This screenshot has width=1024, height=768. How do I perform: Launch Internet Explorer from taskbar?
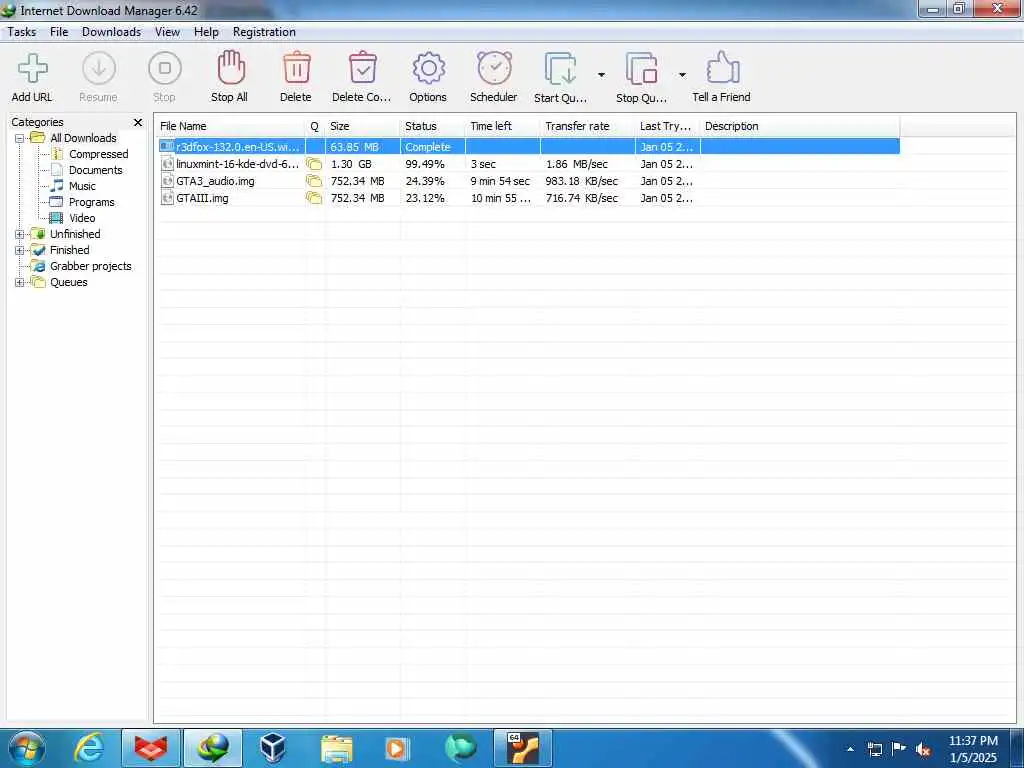(x=89, y=748)
